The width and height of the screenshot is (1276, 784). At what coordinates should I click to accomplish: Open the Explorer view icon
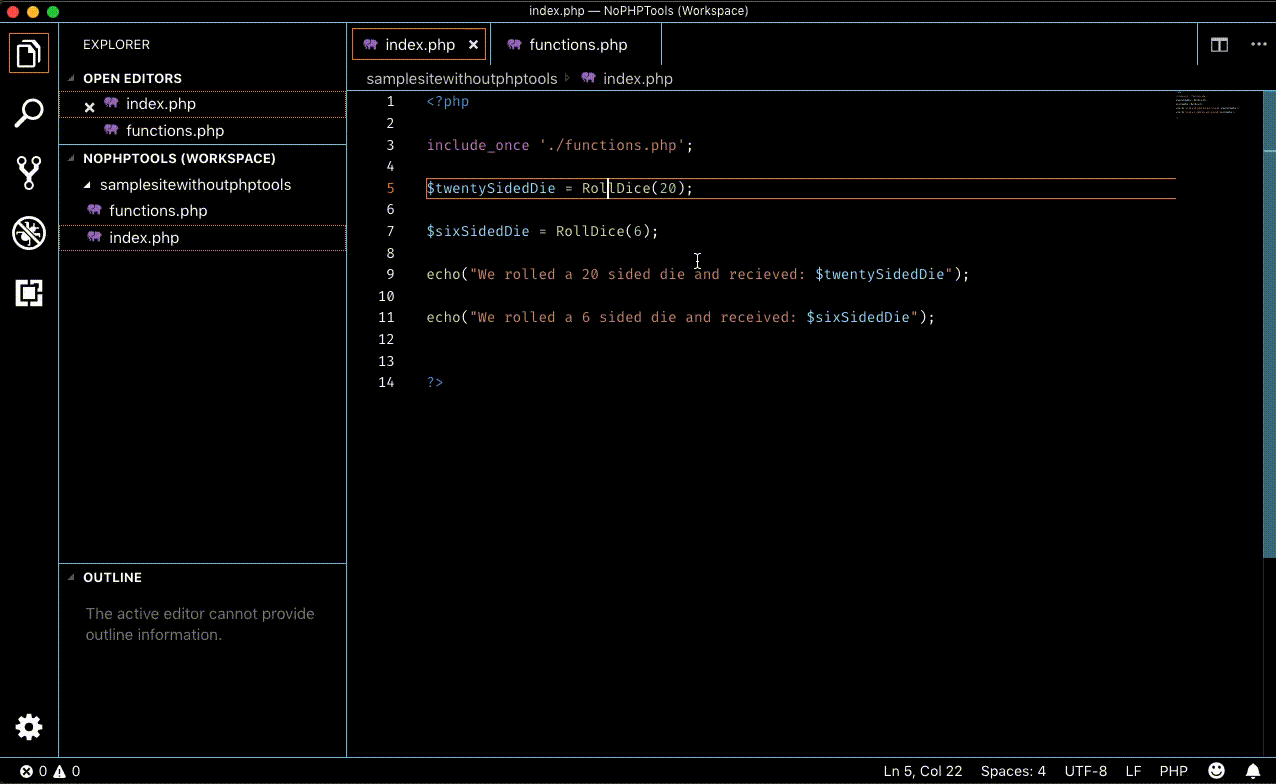click(x=29, y=53)
